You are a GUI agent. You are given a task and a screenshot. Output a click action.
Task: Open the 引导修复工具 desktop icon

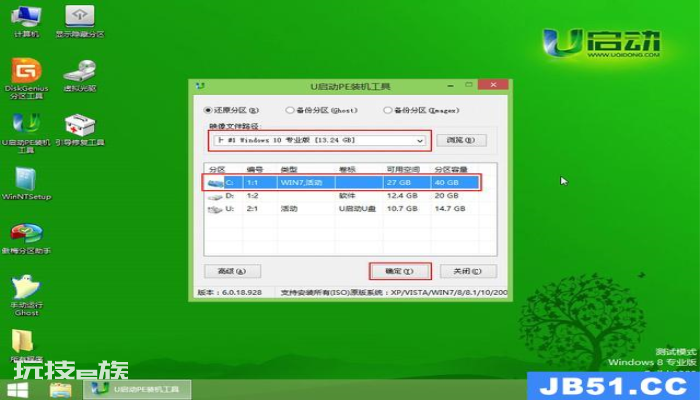pos(80,130)
